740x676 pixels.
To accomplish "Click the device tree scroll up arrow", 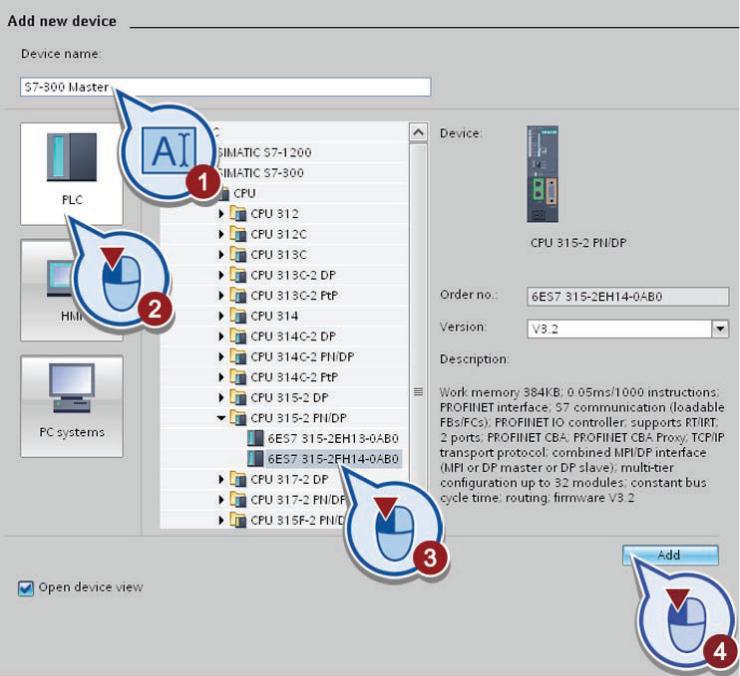I will coord(418,133).
